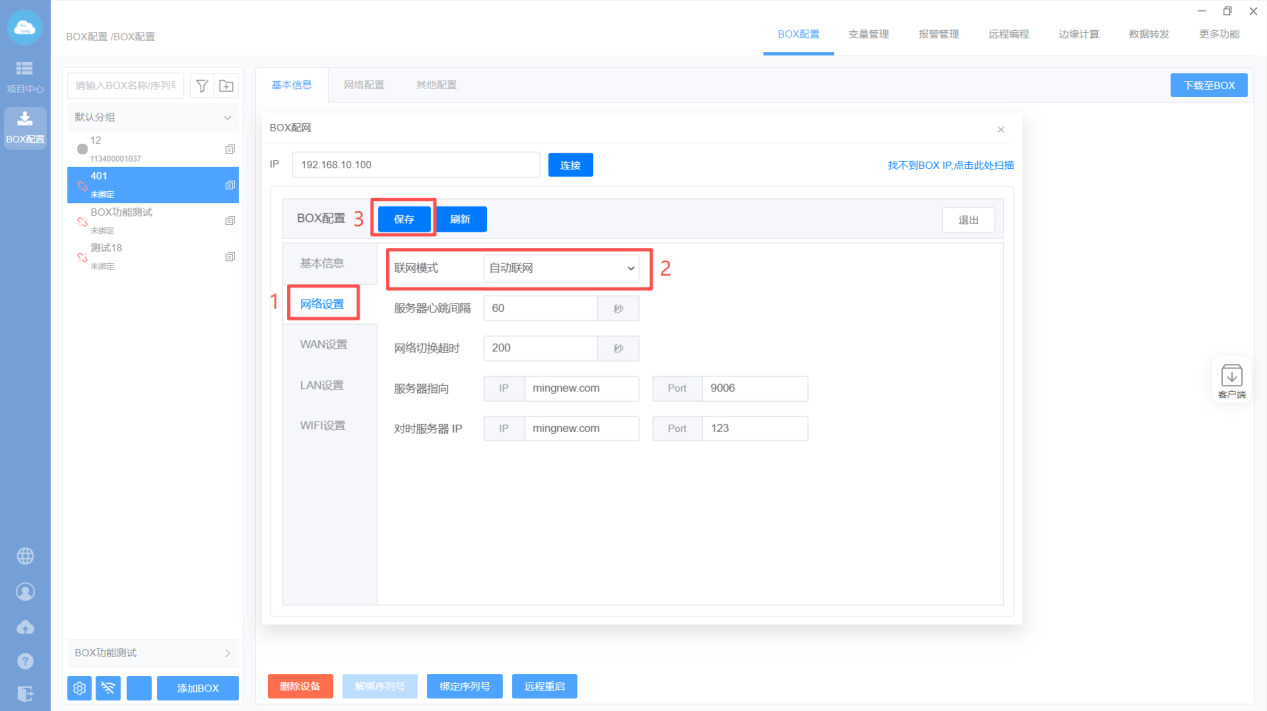This screenshot has width=1267, height=711.
Task: Click the cloud upload sidebar icon
Action: pyautogui.click(x=25, y=627)
